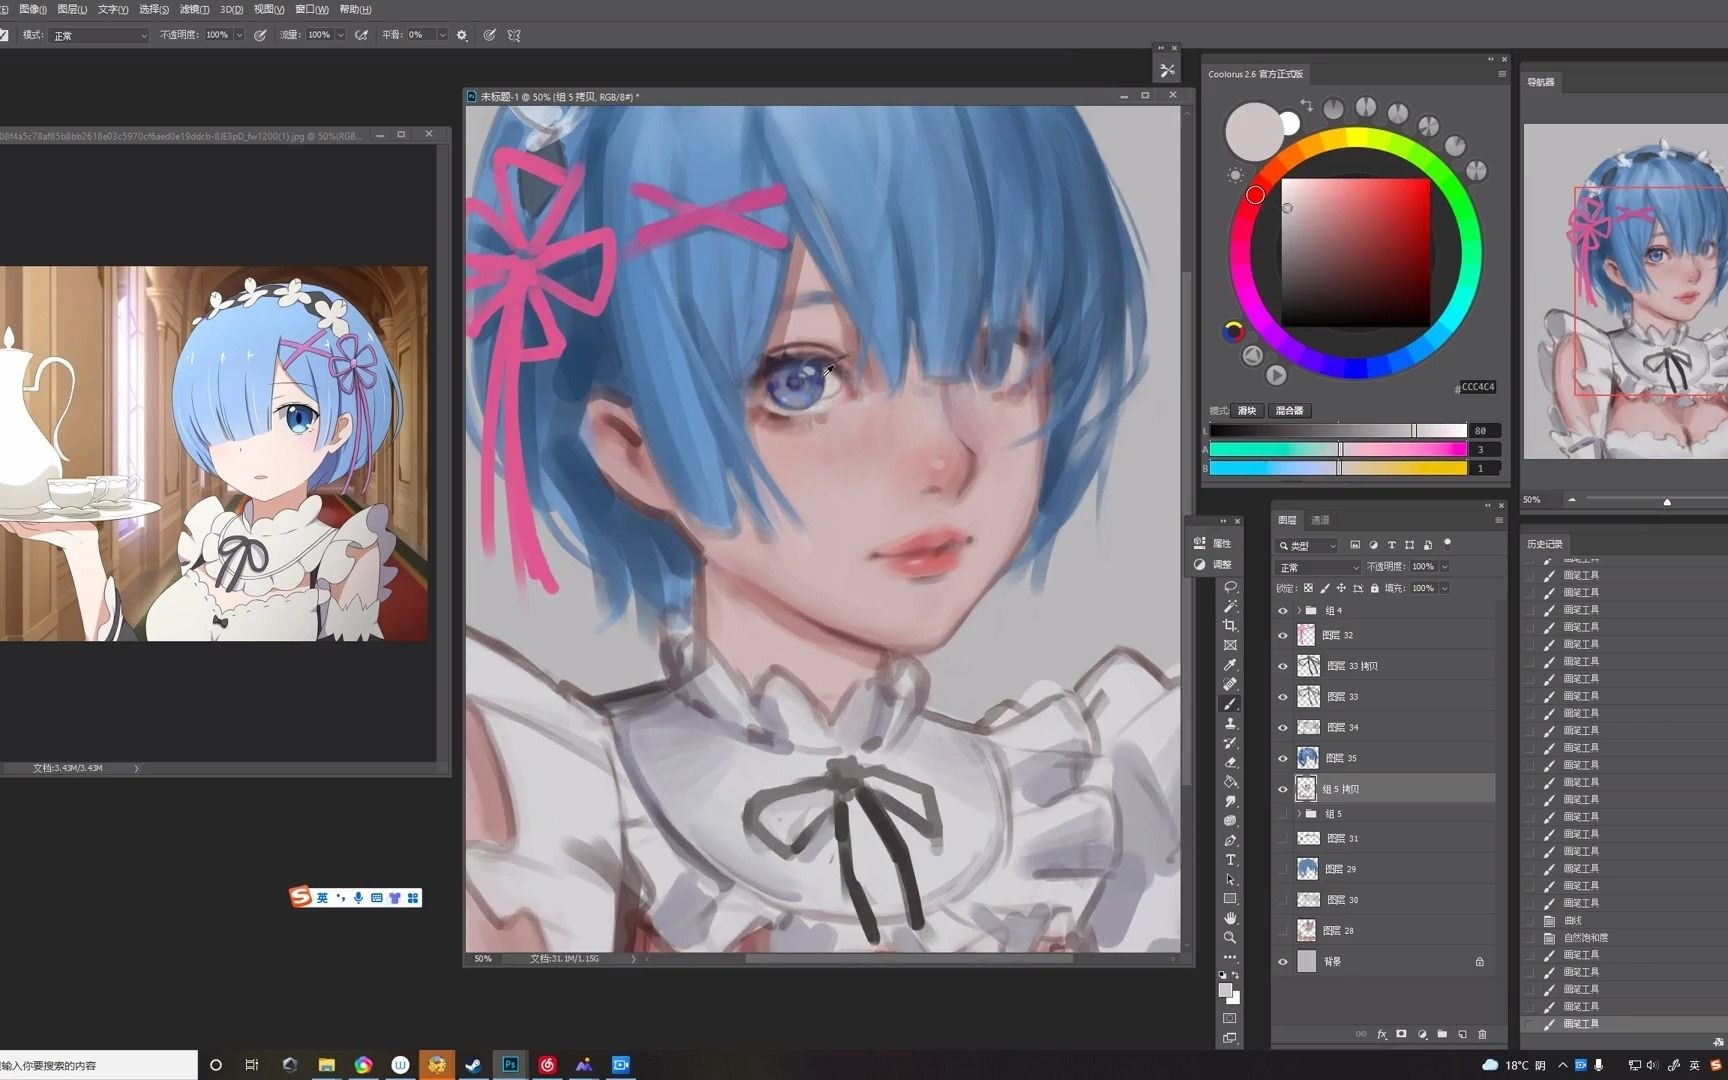Open the three-dots edit toolbar menu
The image size is (1728, 1080).
[1230, 957]
